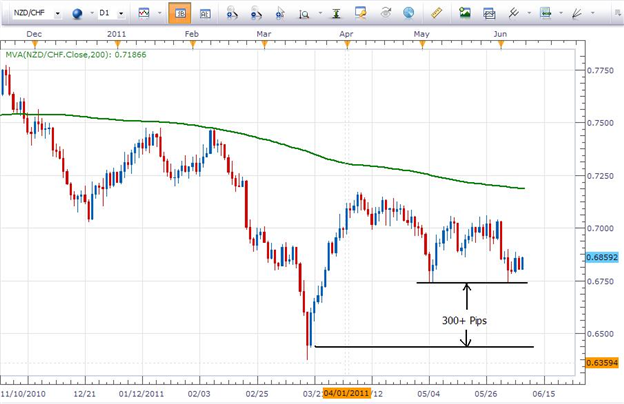
Task: Click the Mar orange timeline marker
Action: click(x=265, y=44)
